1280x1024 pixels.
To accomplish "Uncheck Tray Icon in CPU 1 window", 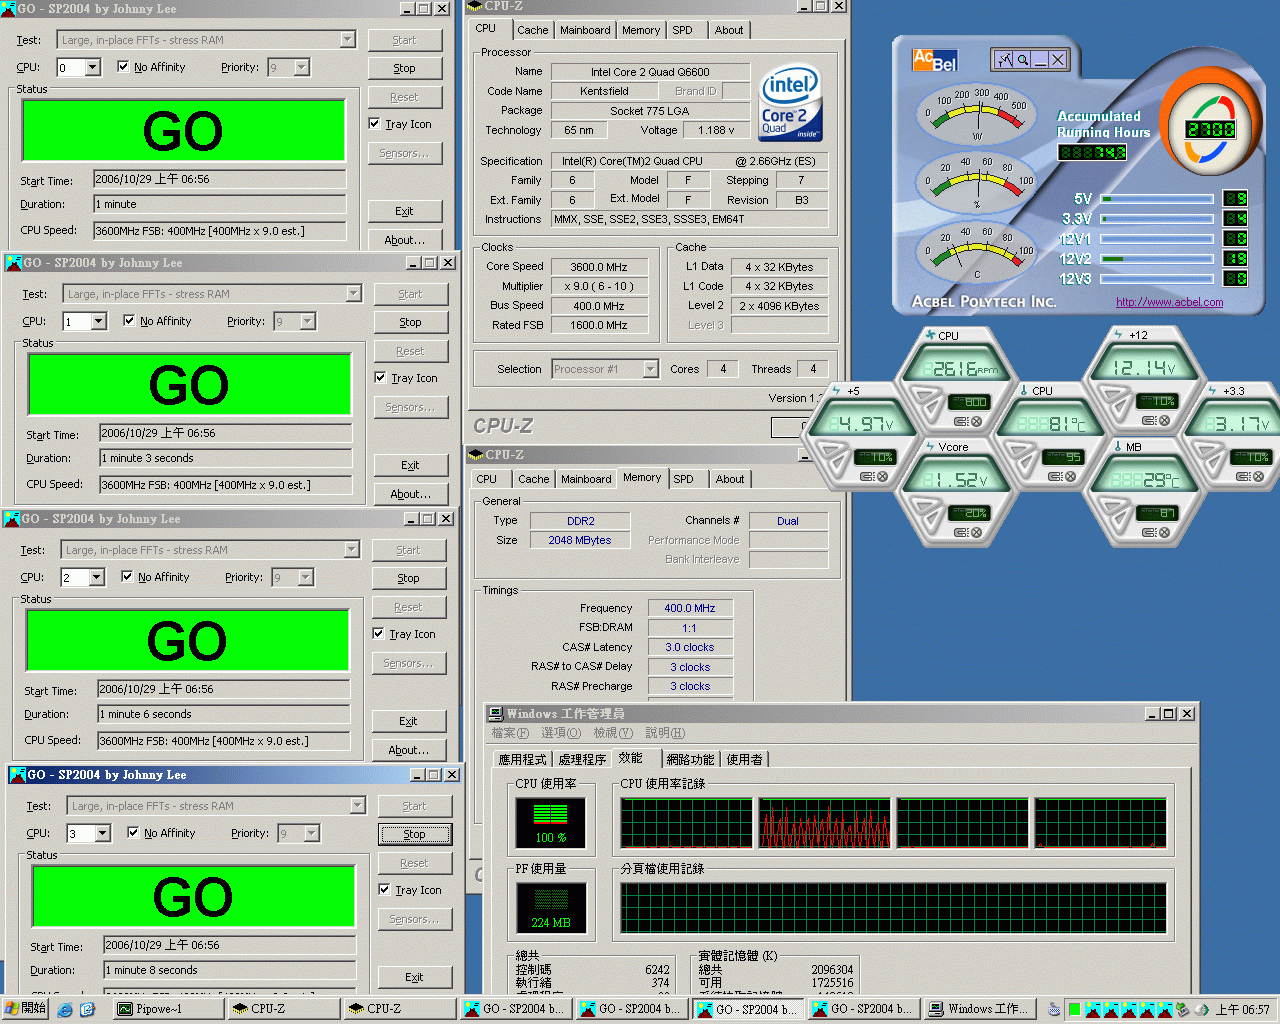I will coord(381,378).
